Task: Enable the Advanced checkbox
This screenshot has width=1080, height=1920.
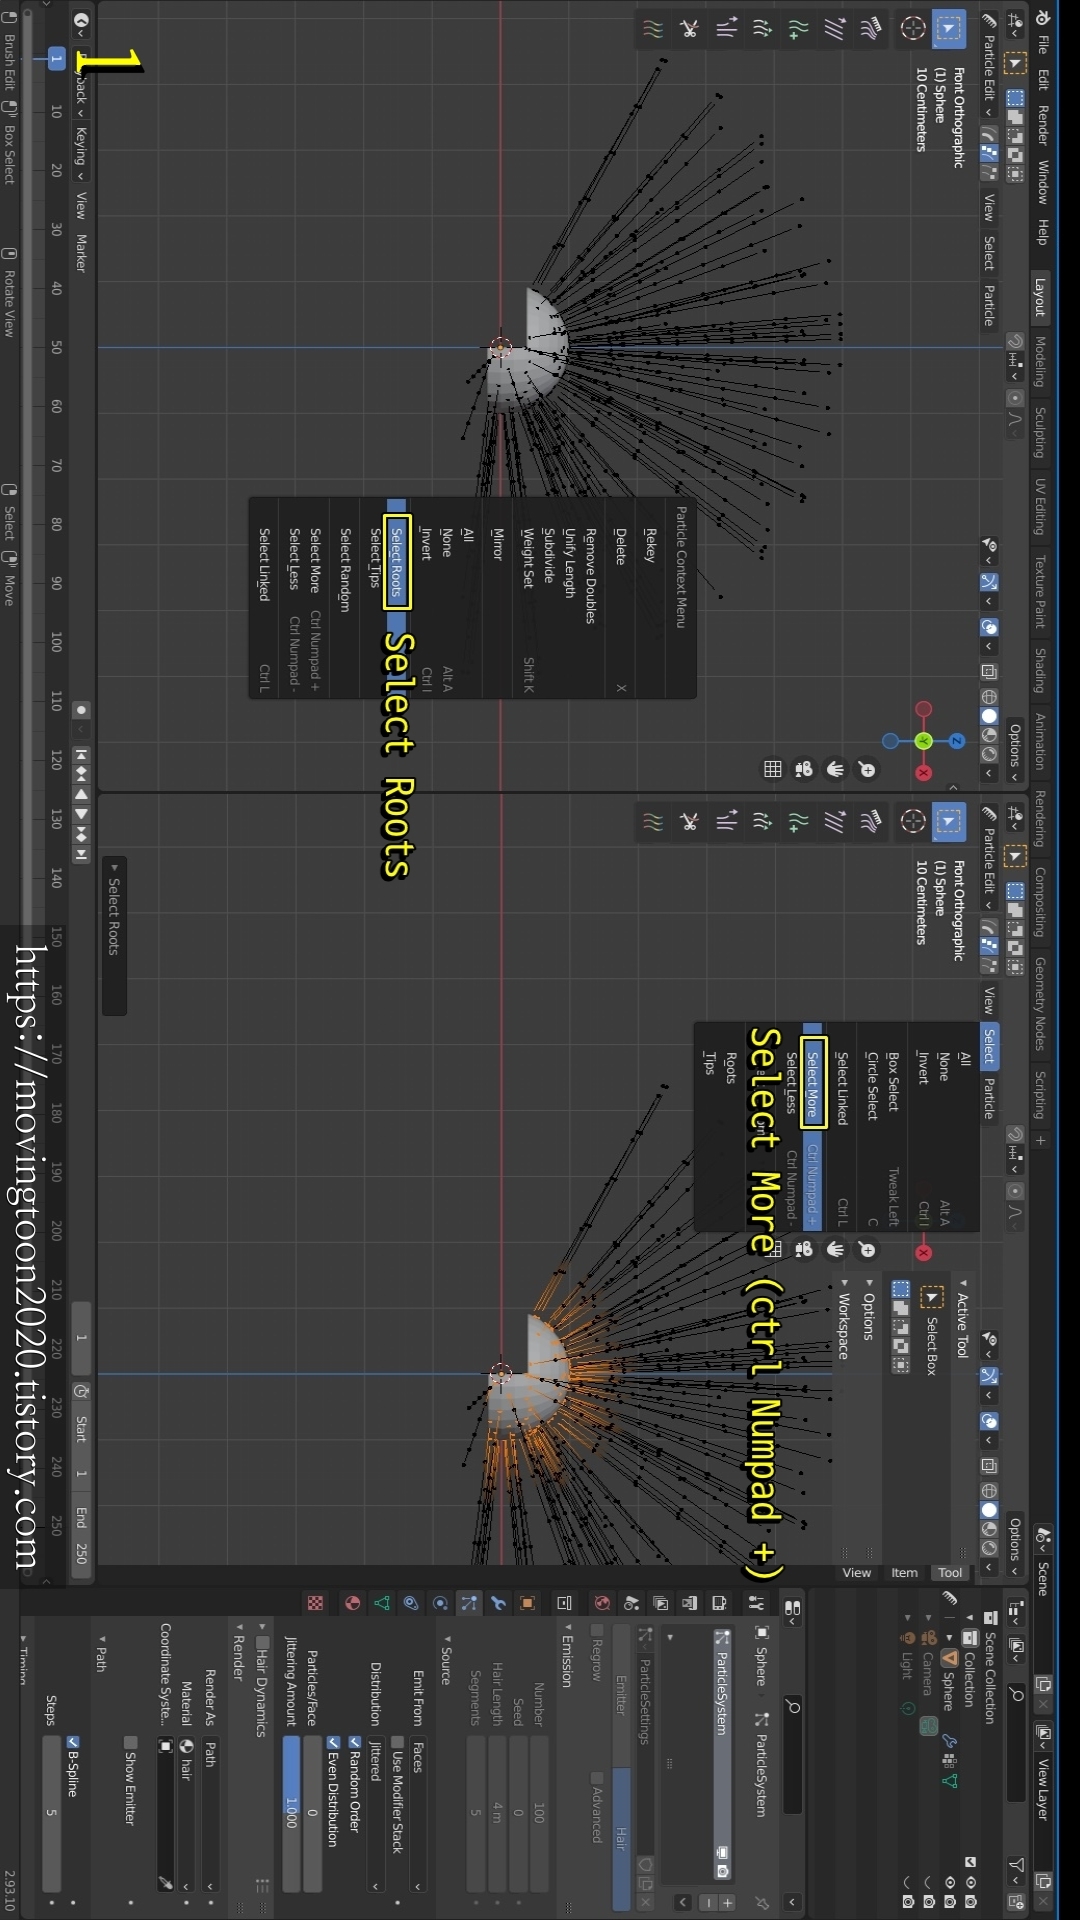Action: [x=597, y=1778]
